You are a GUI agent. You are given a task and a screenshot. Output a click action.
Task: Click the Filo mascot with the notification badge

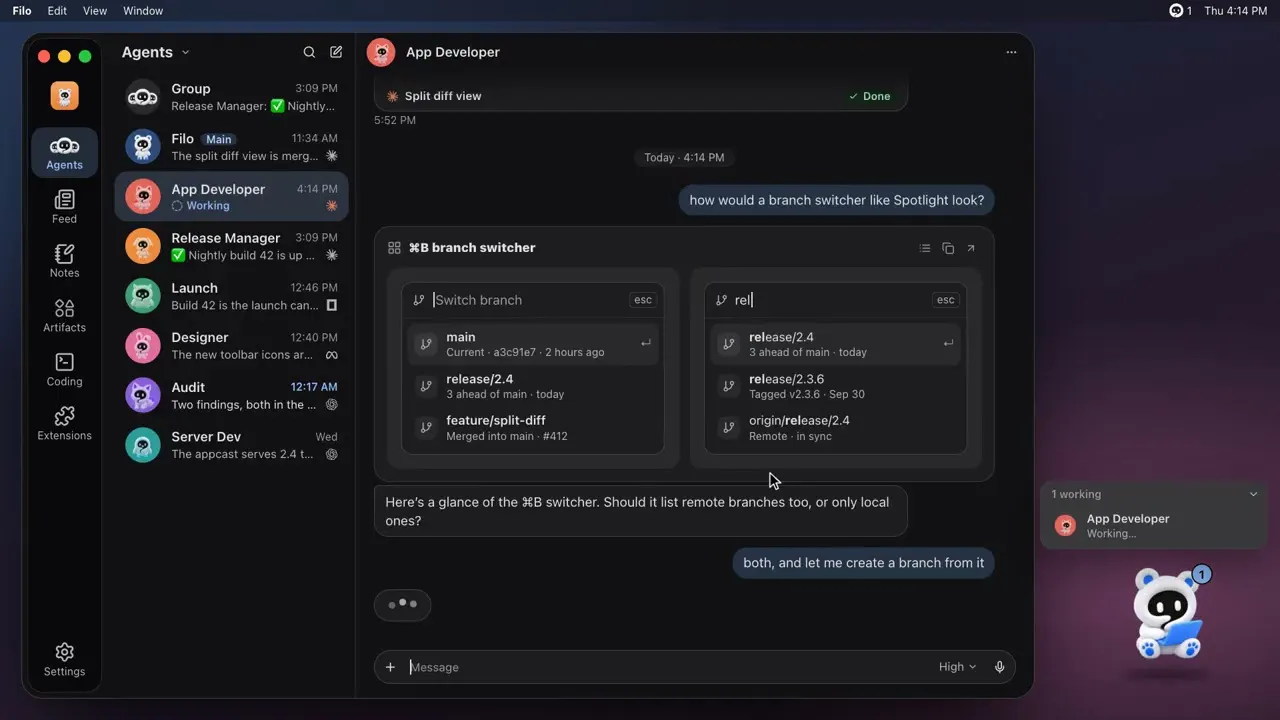pos(1168,614)
